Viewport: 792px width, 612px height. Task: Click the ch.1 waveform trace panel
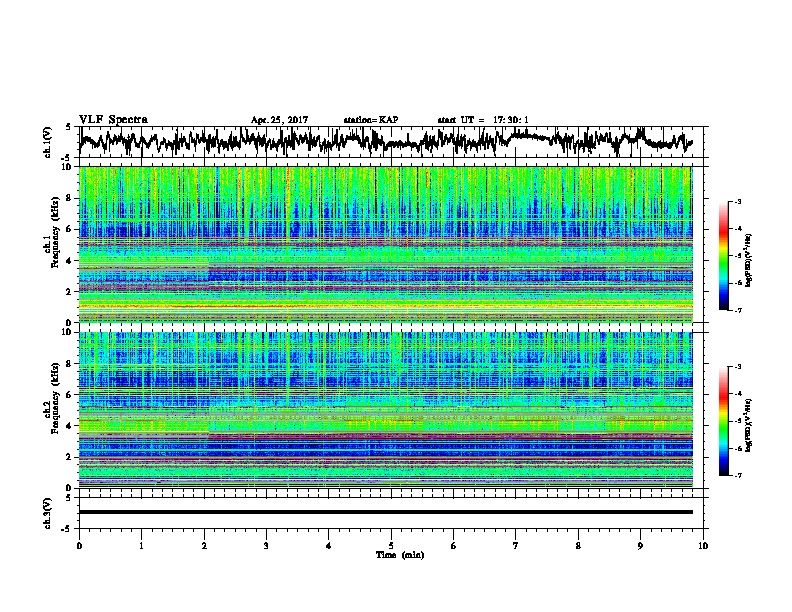pyautogui.click(x=393, y=142)
